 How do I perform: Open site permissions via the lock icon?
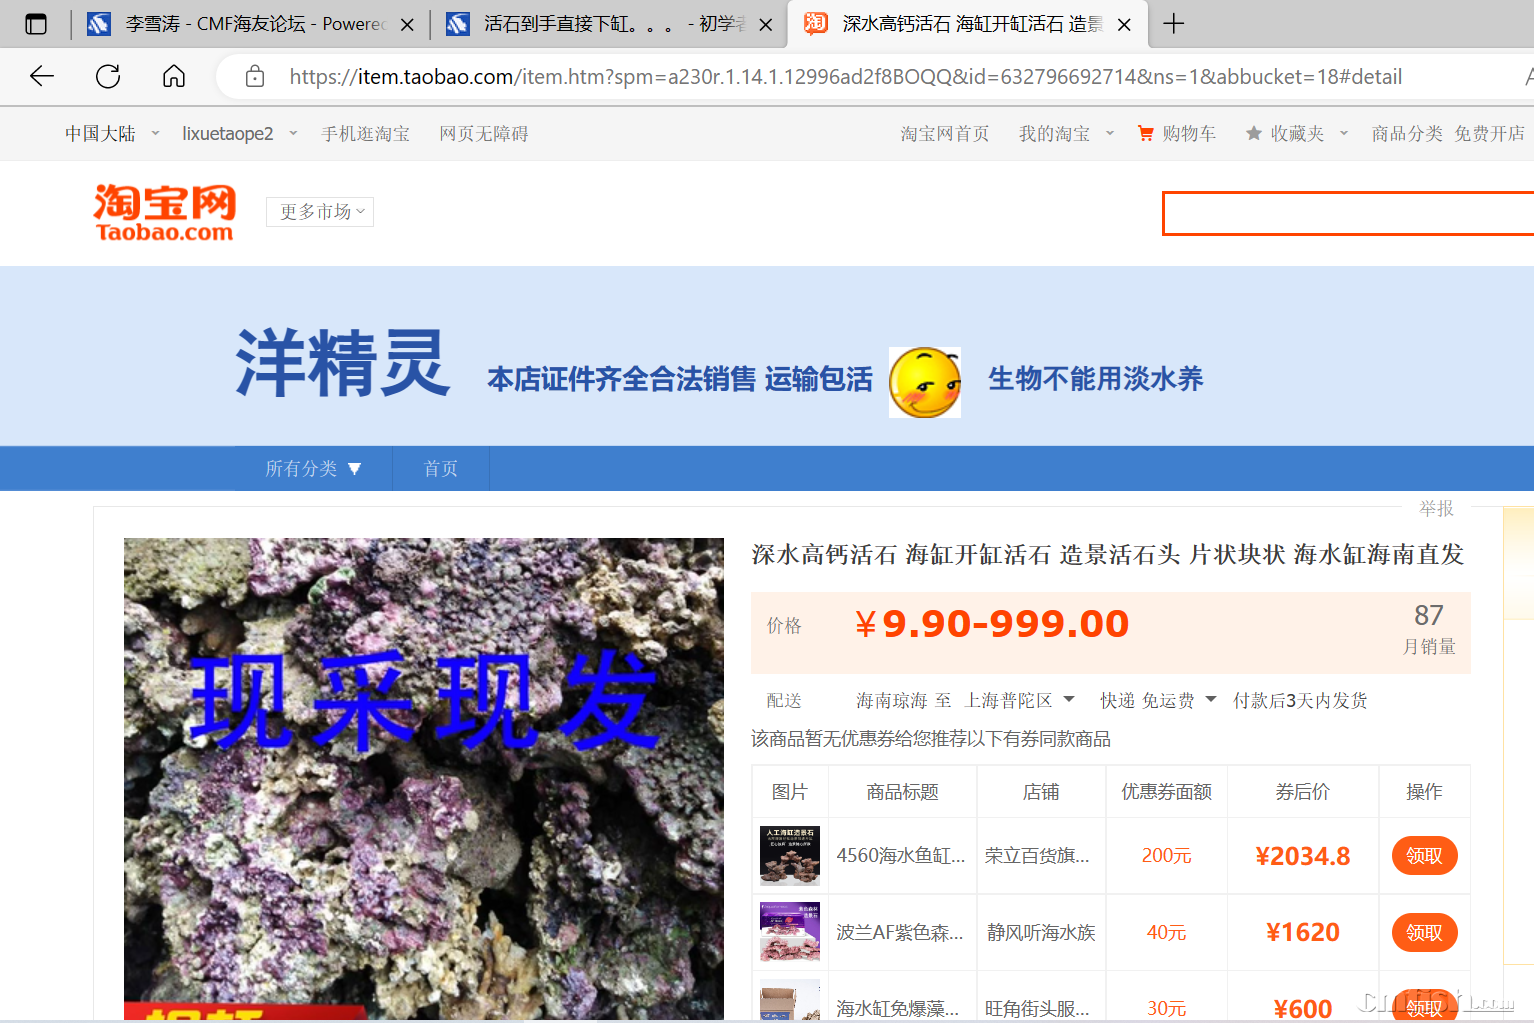(254, 76)
